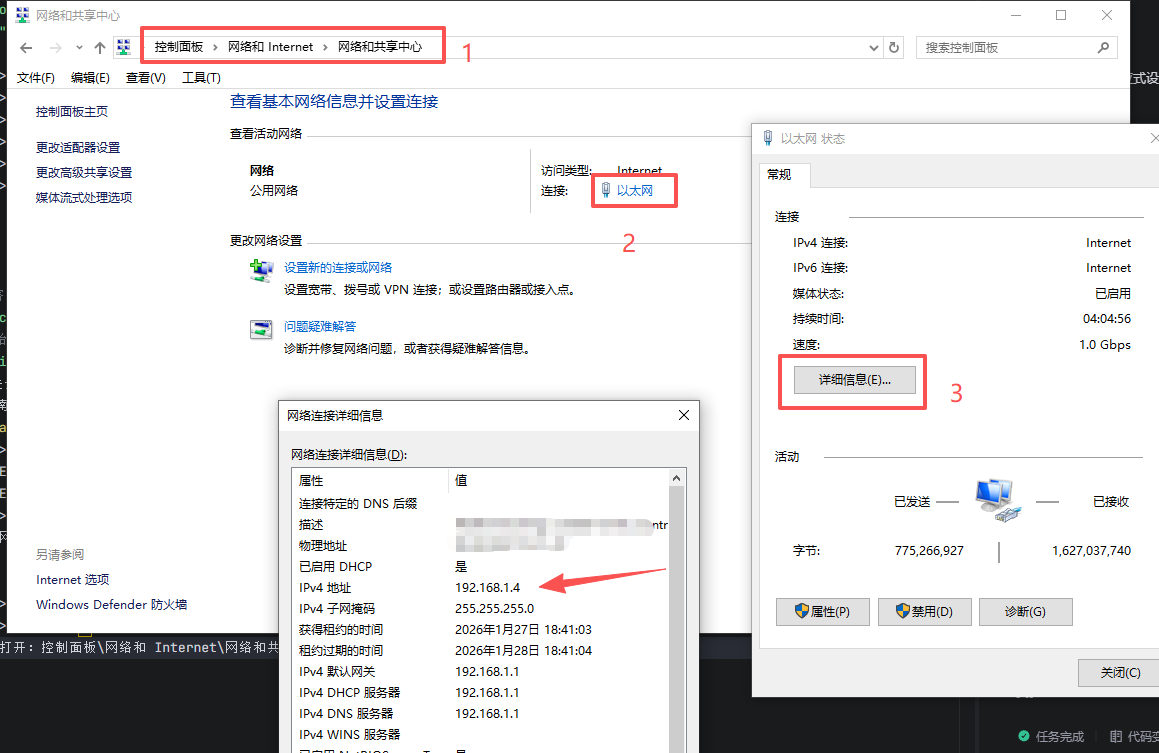
Task: Open 更改适配器设置
Action: [x=78, y=148]
